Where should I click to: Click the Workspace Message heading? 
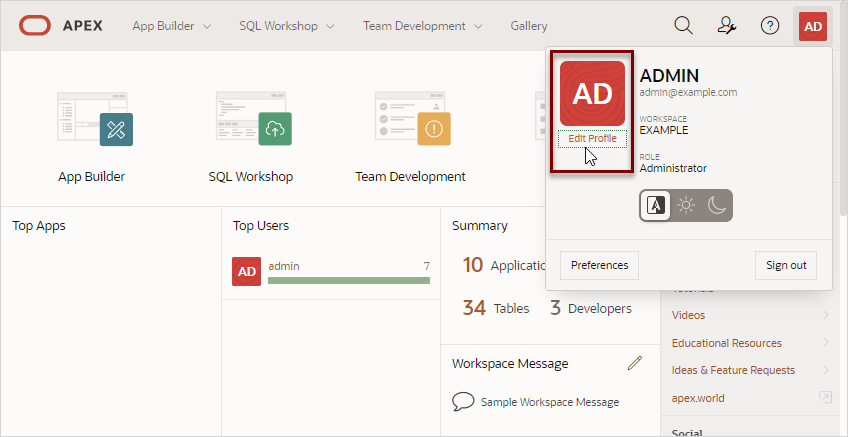(510, 363)
